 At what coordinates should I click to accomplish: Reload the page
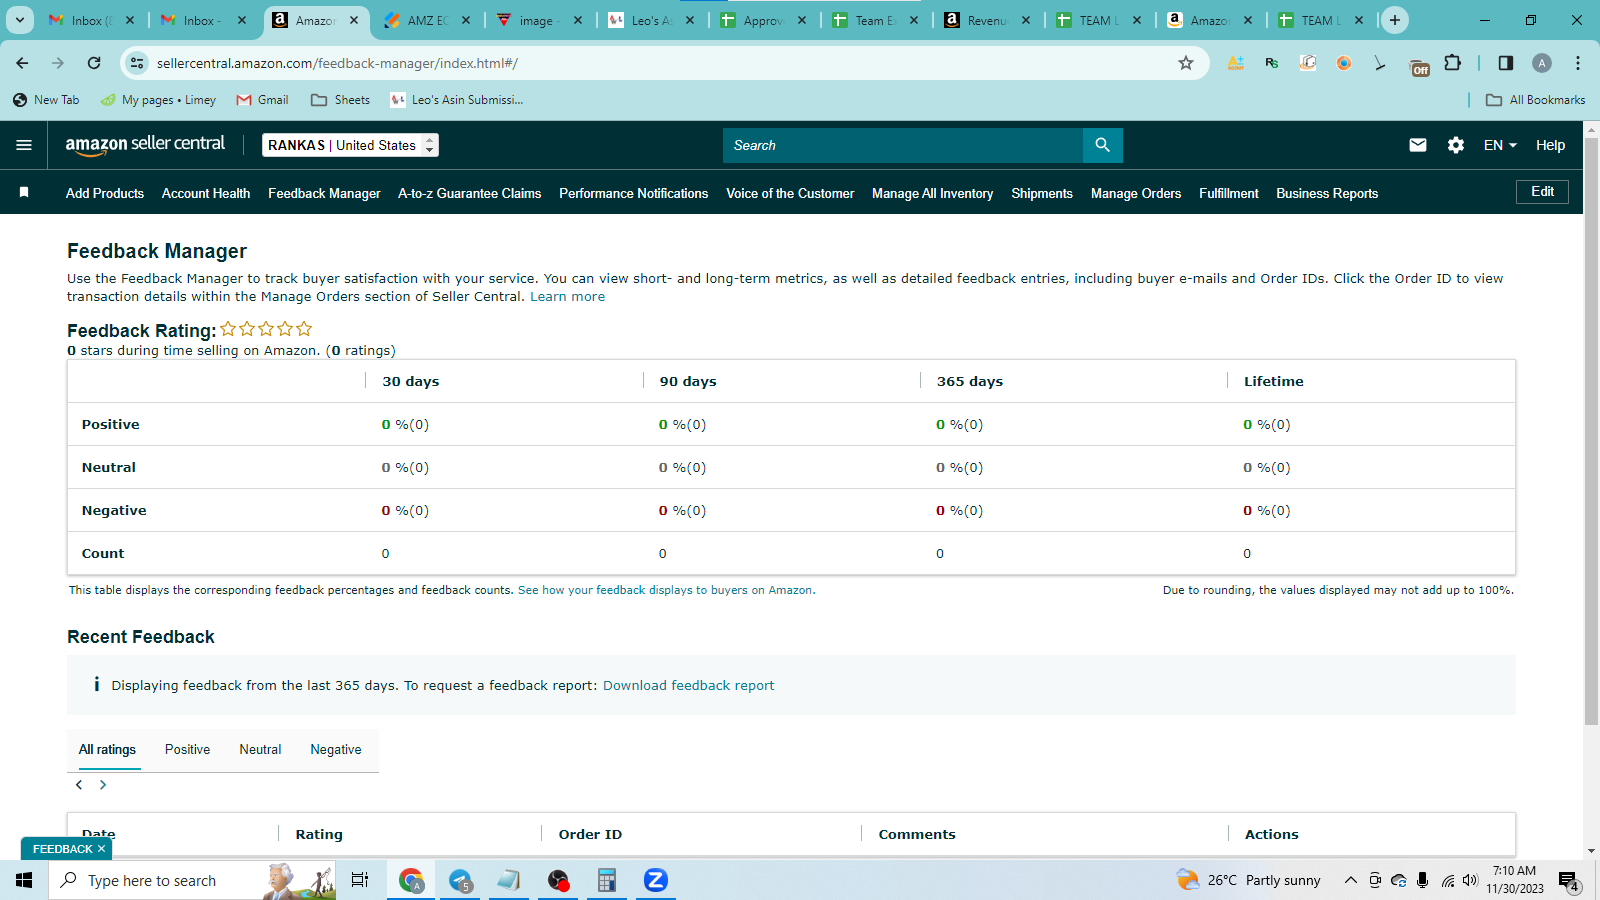coord(94,63)
